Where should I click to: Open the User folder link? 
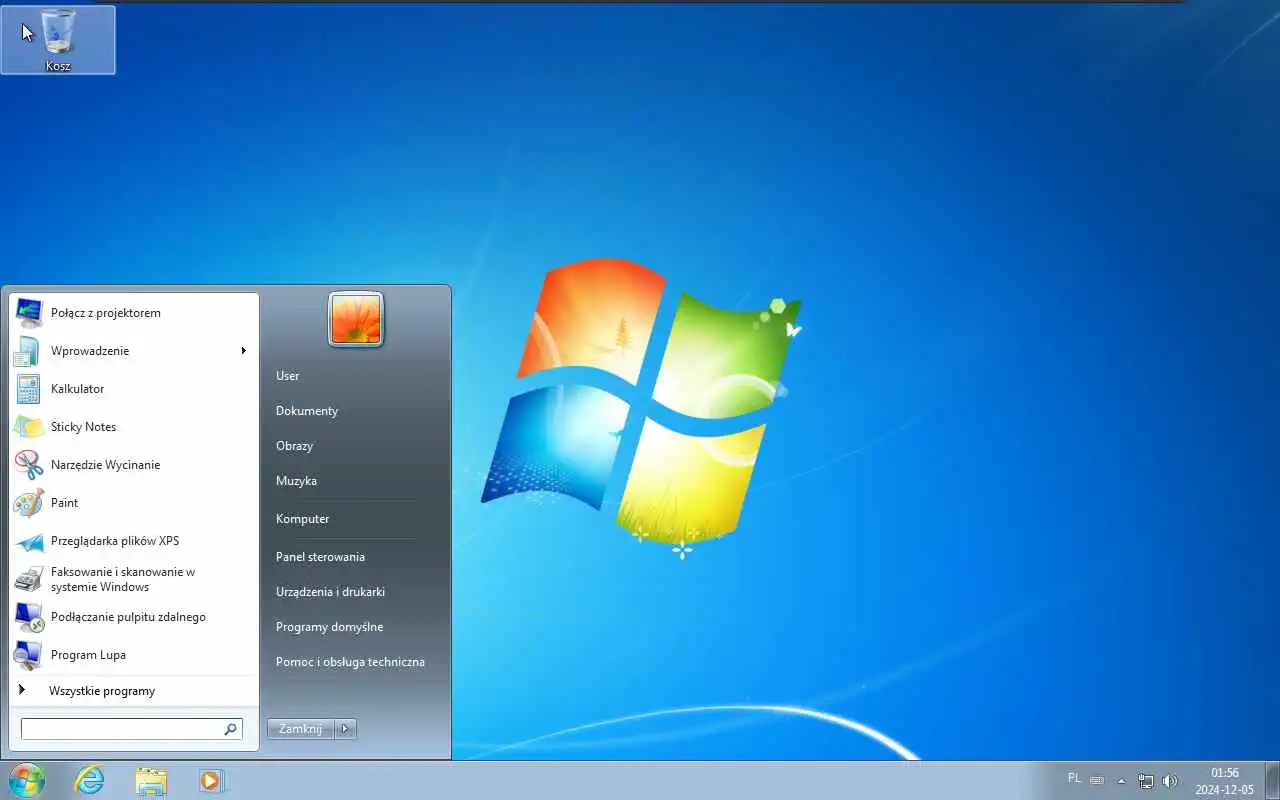[x=288, y=376]
